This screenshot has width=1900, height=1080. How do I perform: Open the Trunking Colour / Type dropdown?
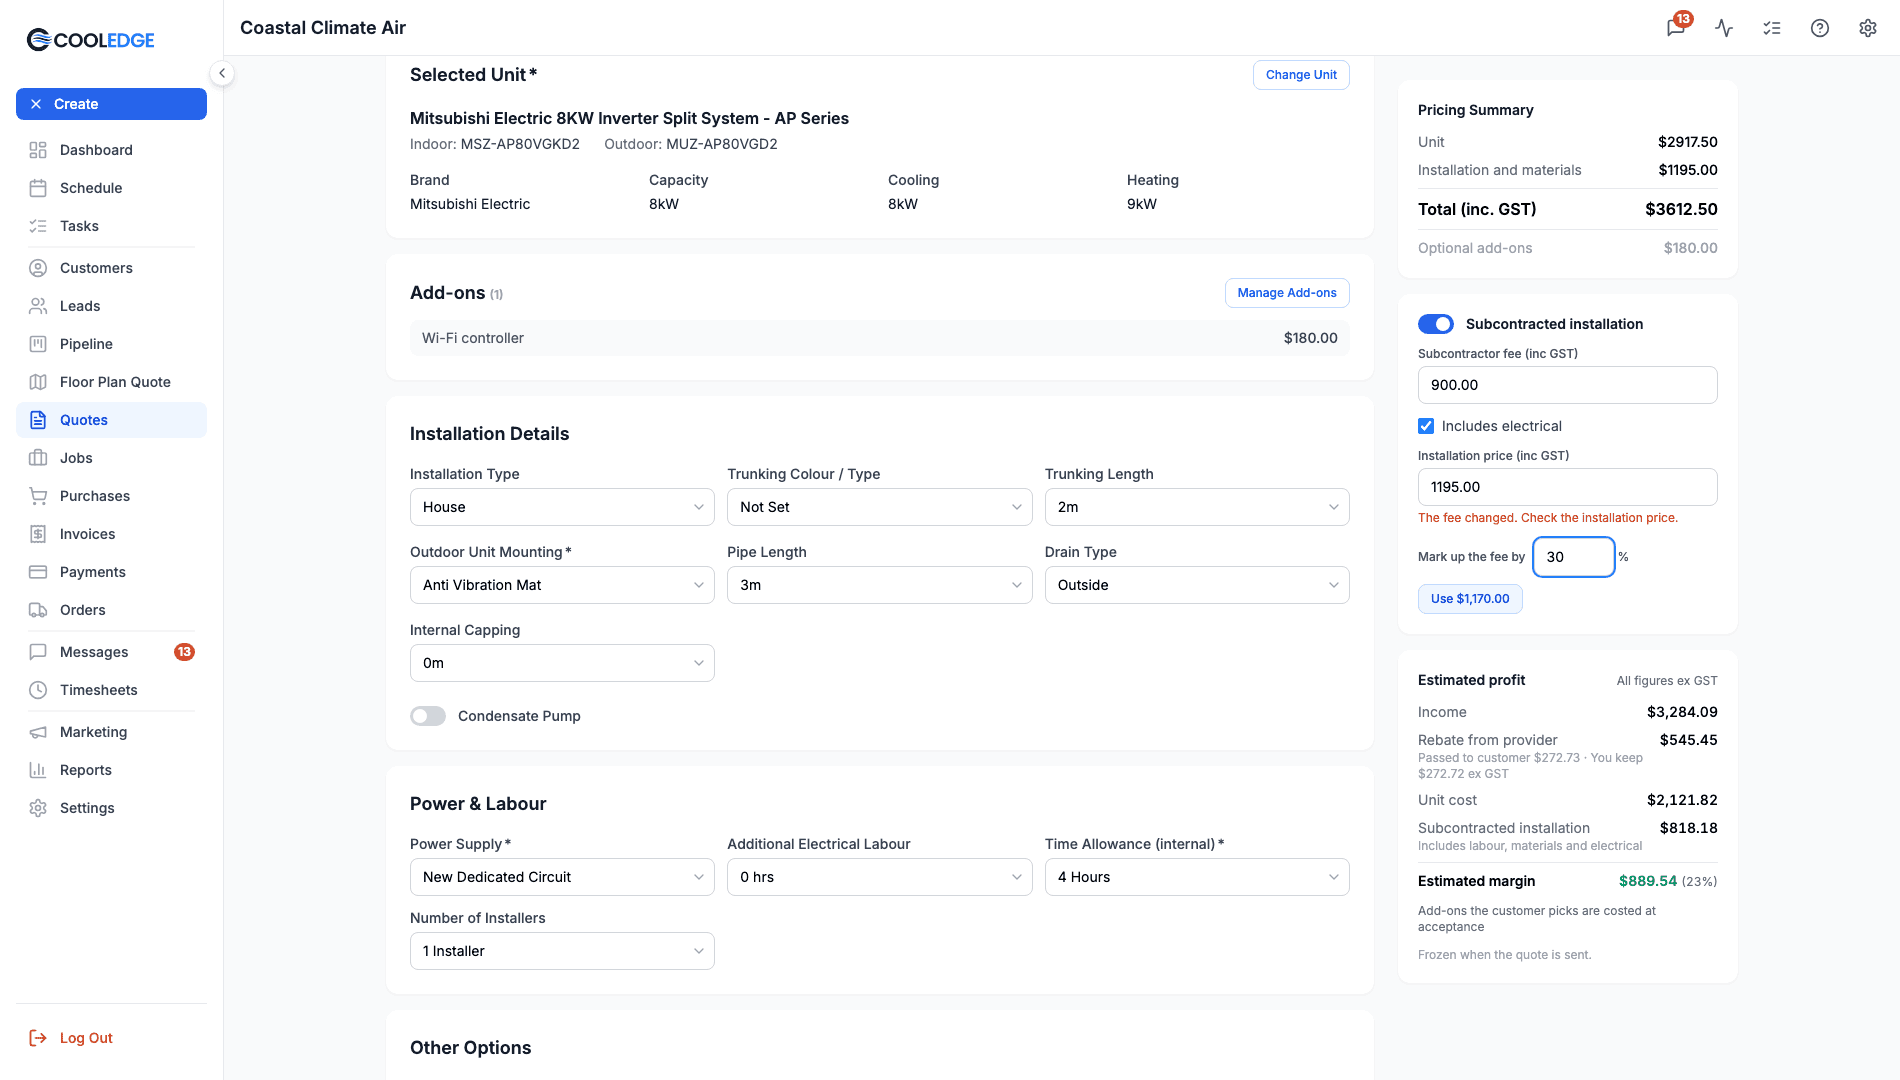(x=879, y=507)
